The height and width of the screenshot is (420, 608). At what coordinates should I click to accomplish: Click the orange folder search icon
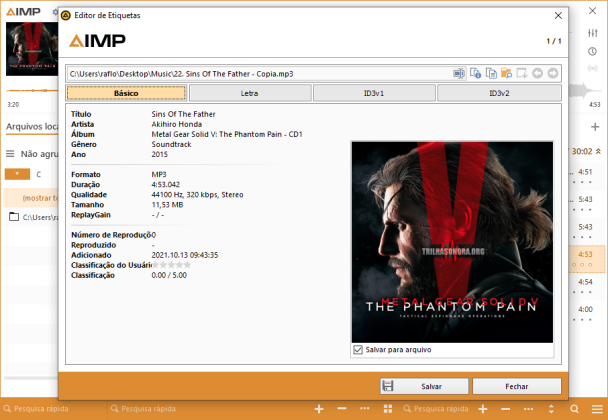click(x=506, y=73)
